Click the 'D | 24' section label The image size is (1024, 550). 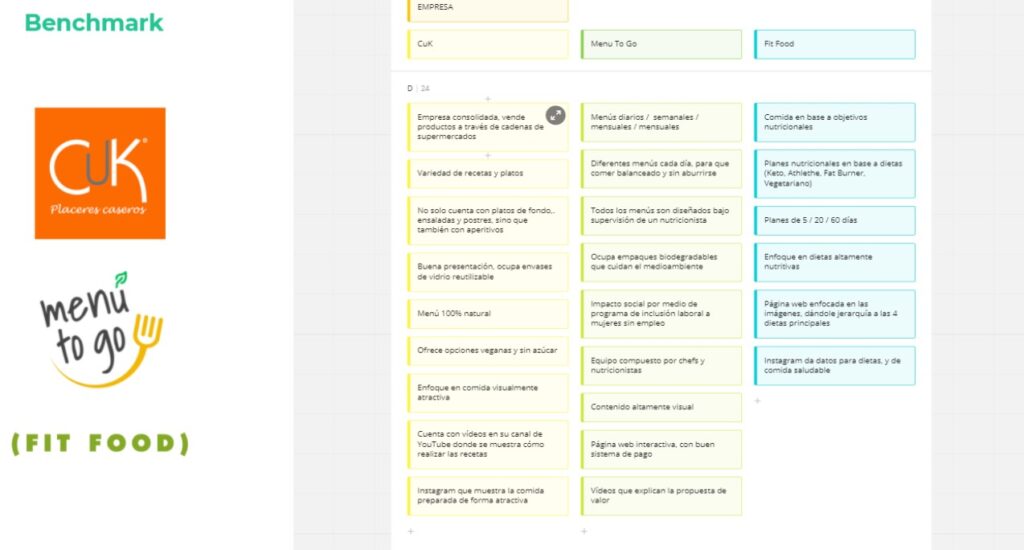pos(419,88)
